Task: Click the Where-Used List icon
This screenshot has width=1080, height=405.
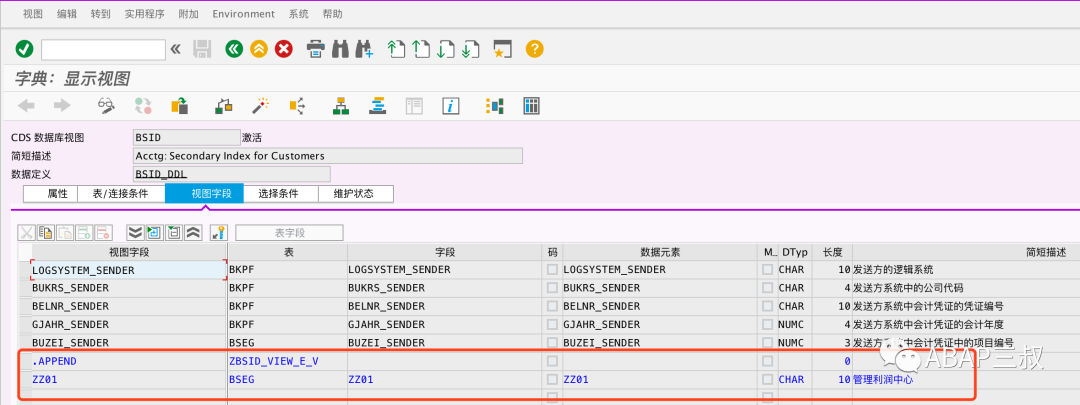Action: [x=298, y=106]
